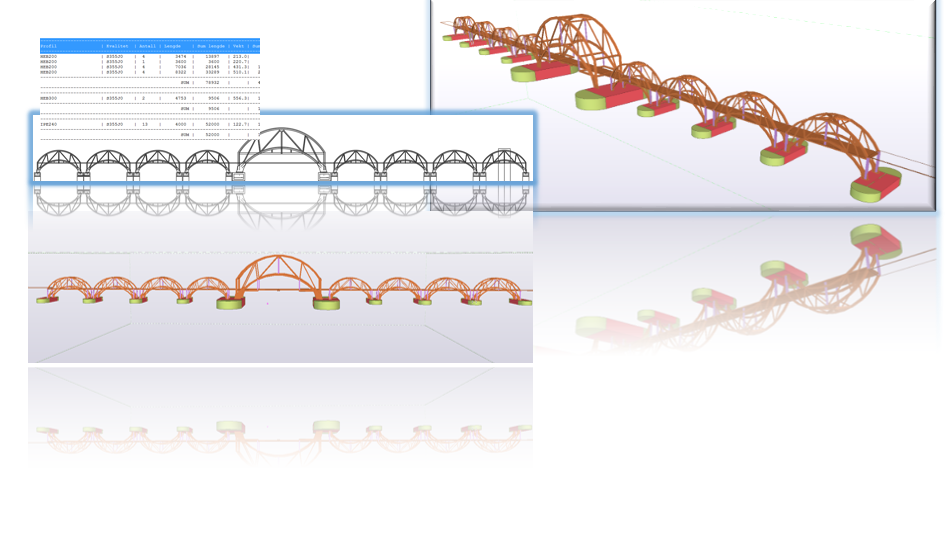Click the Profil column header
The height and width of the screenshot is (533, 946).
pyautogui.click(x=48, y=46)
